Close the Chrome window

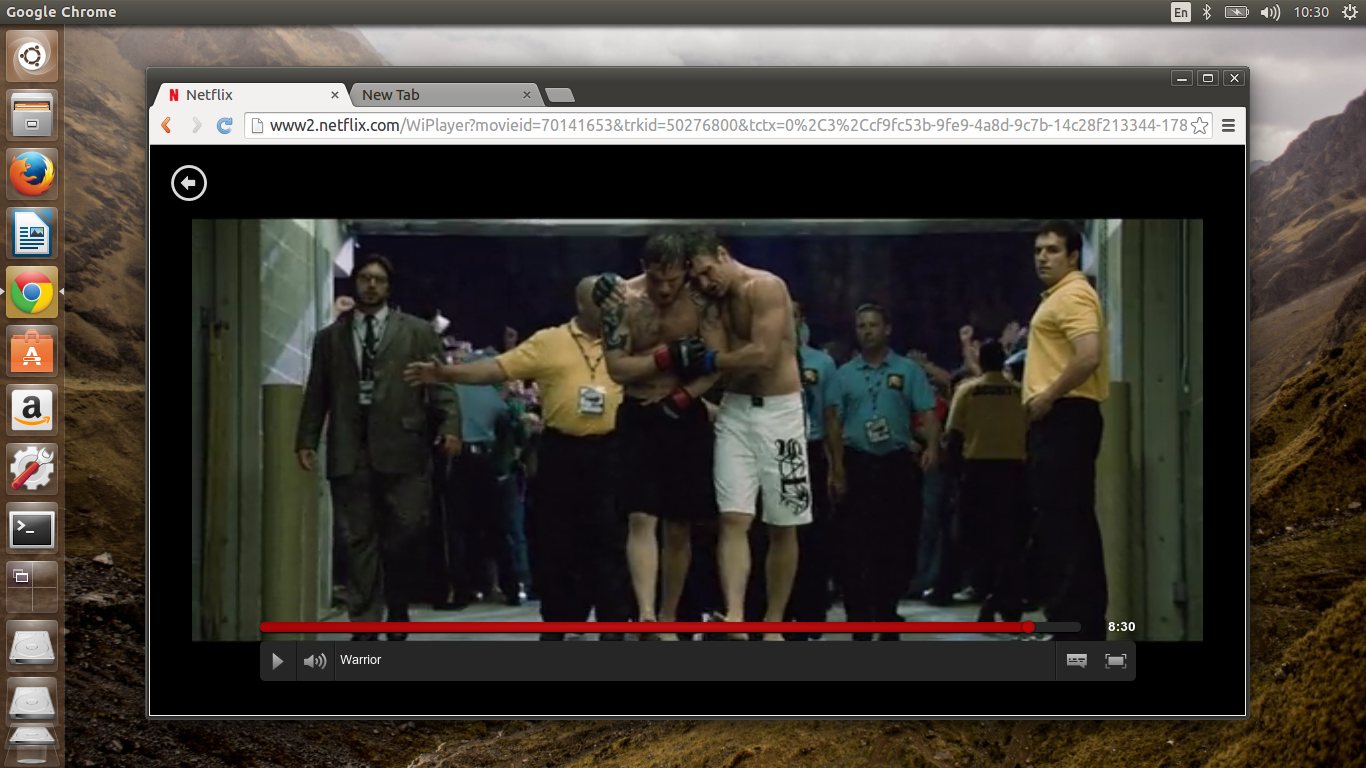coord(1234,78)
